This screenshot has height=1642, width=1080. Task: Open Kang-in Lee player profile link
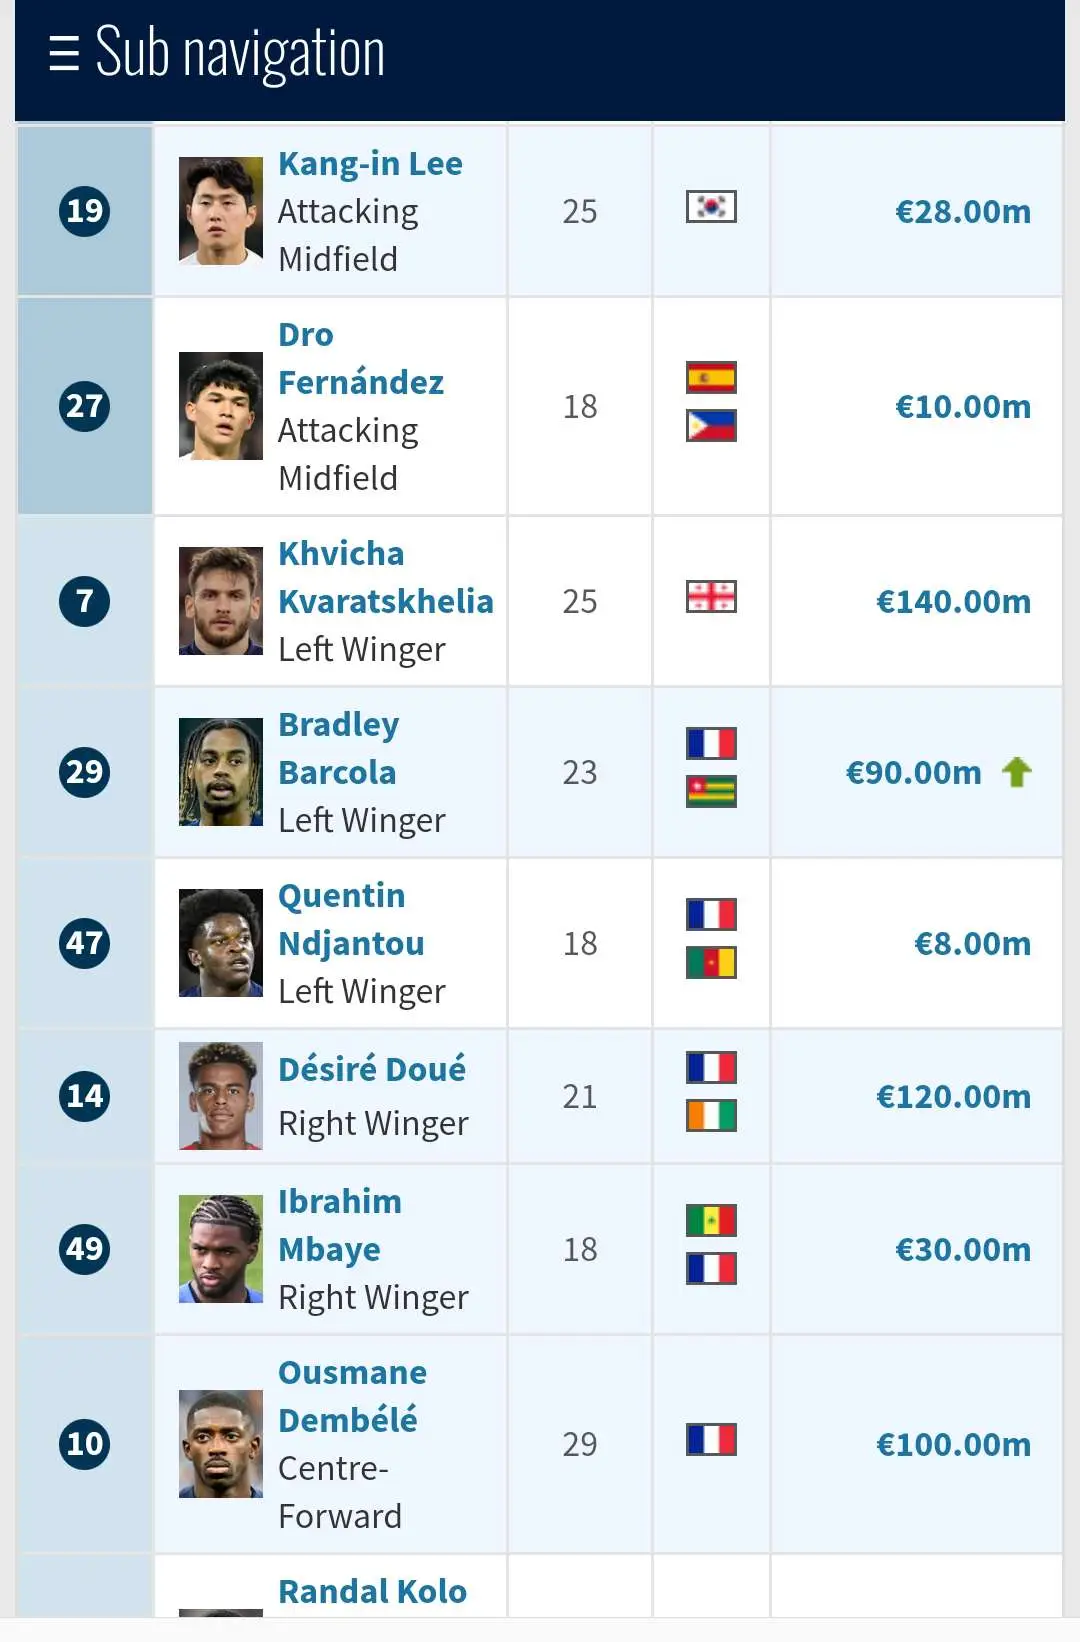370,164
